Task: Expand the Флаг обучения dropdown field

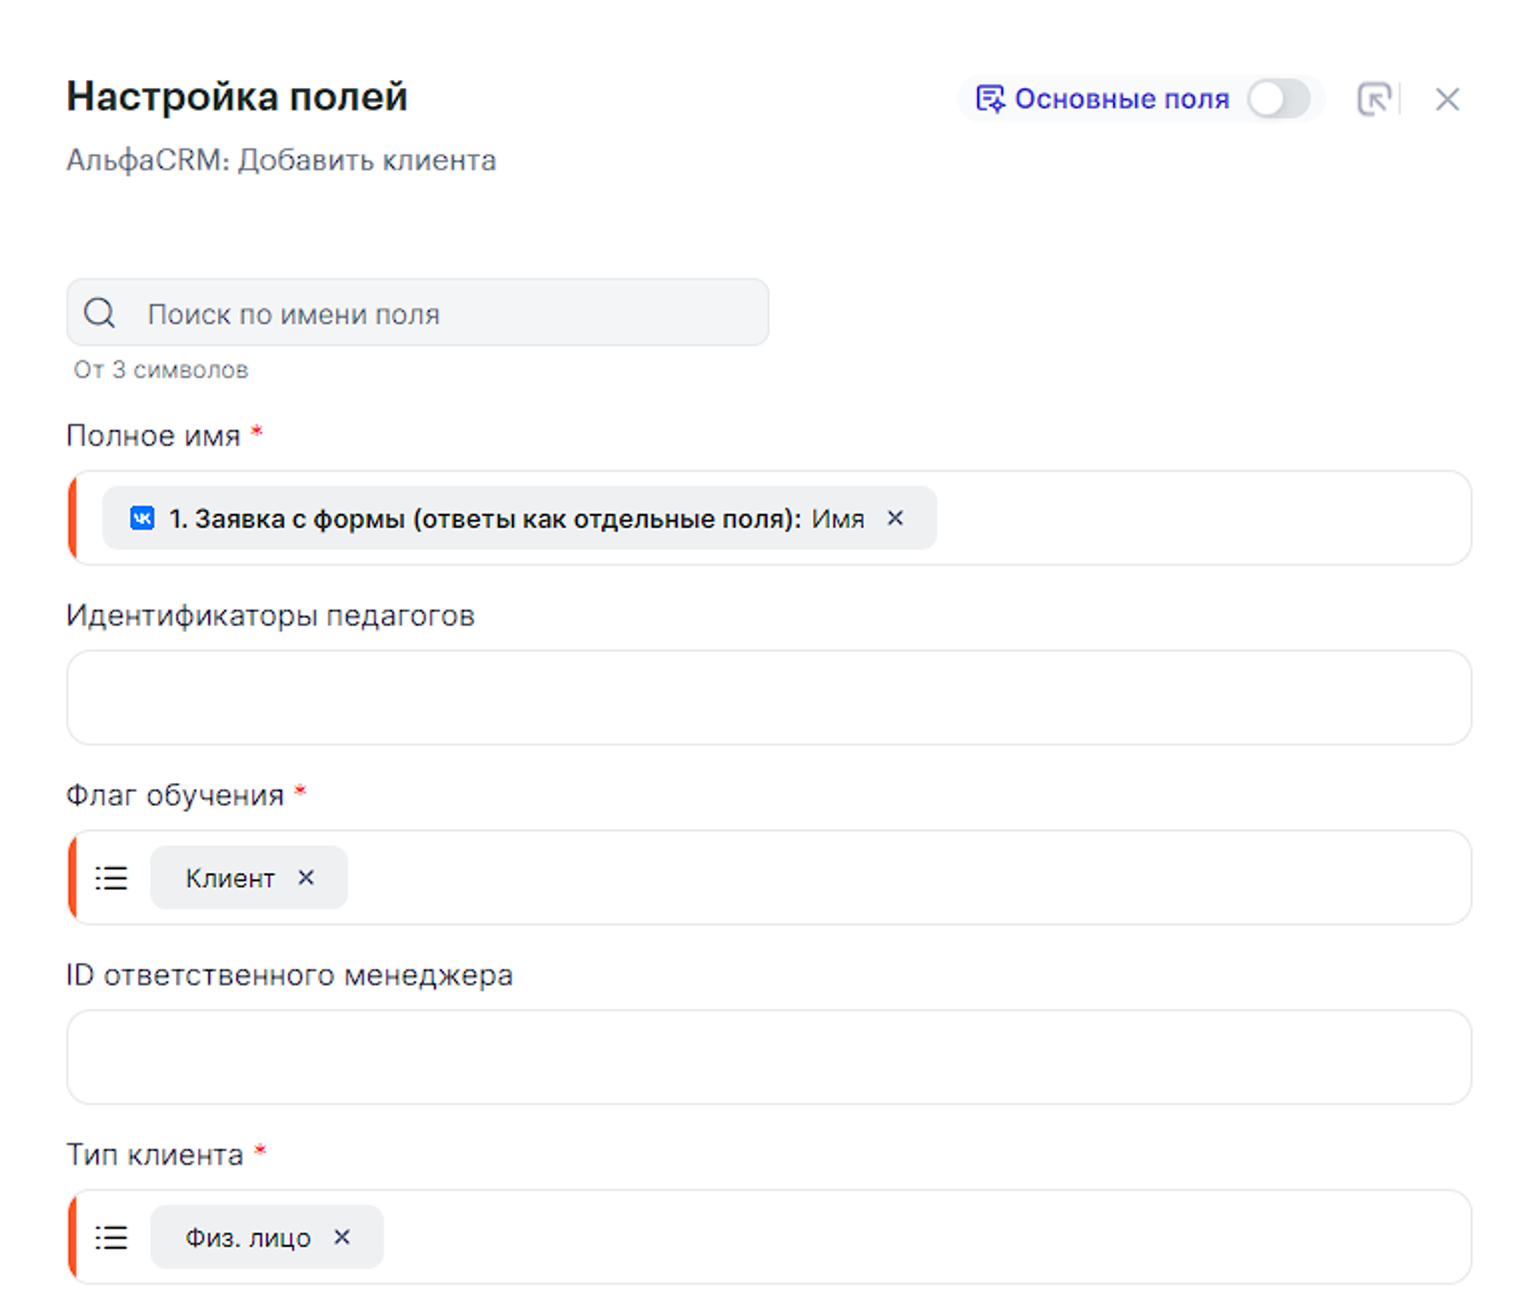Action: [x=900, y=878]
